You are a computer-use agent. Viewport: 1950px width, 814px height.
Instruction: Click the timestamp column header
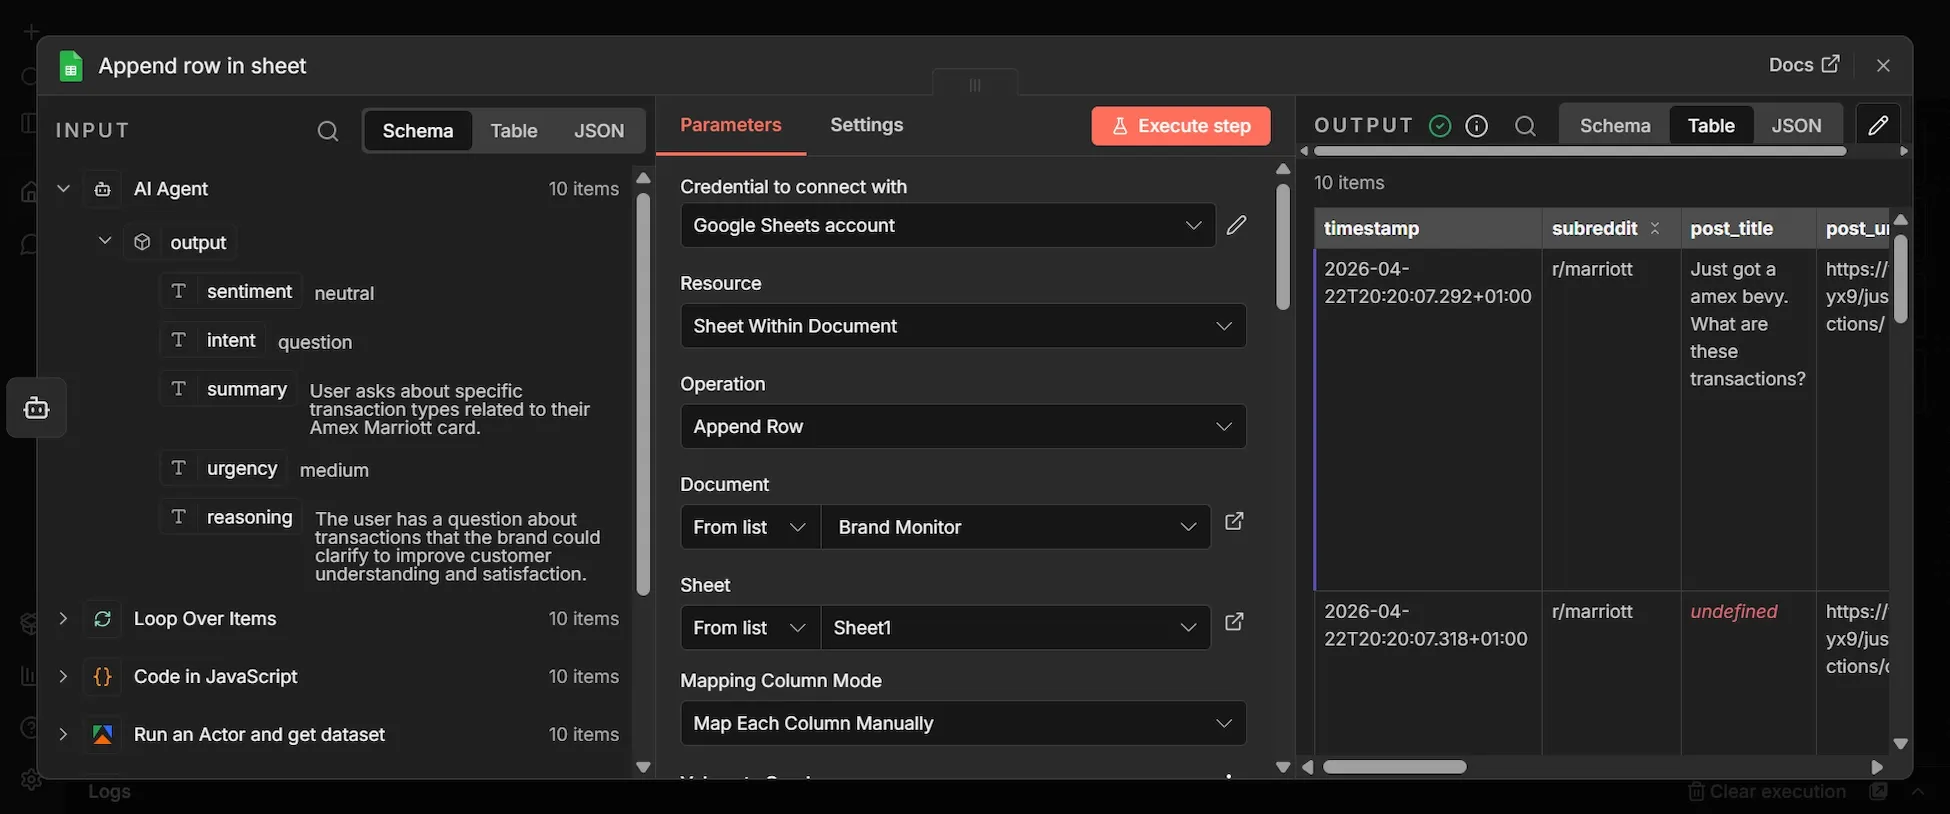click(x=1428, y=228)
